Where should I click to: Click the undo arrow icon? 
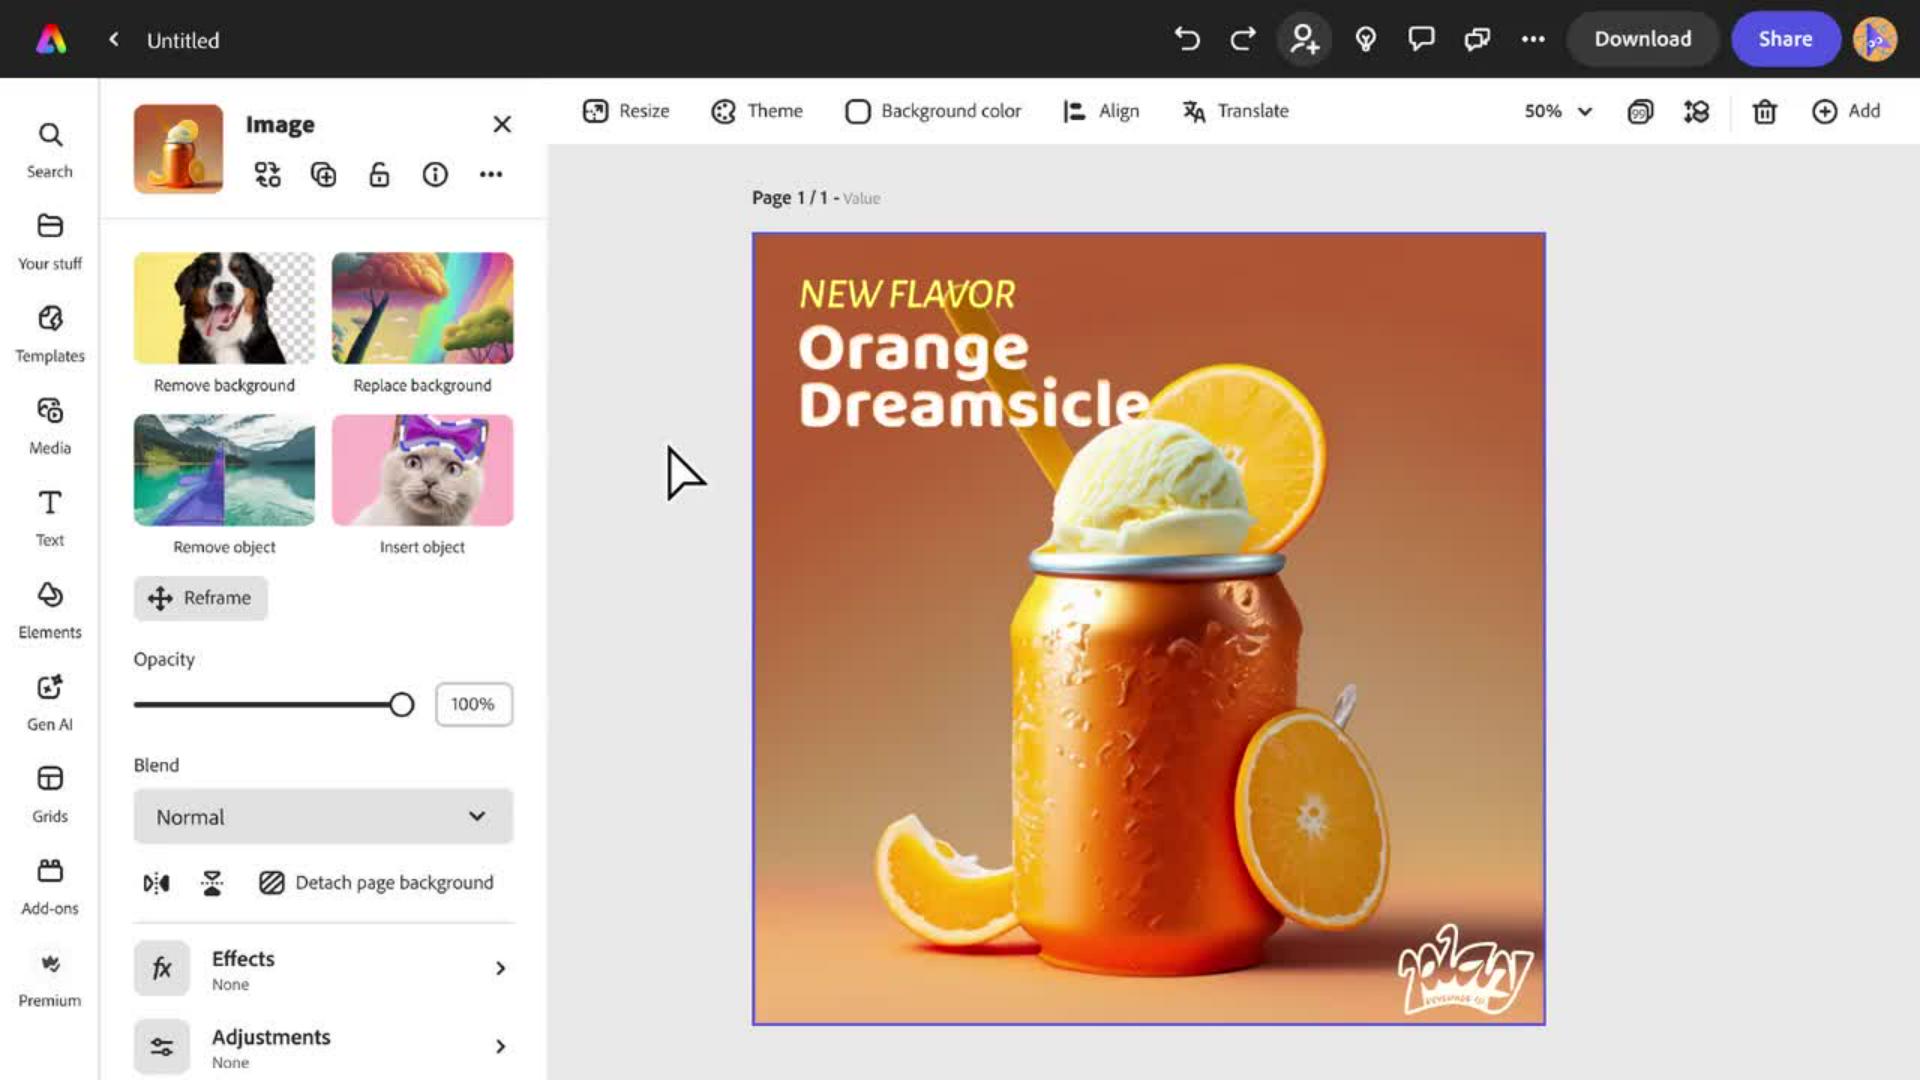tap(1187, 39)
